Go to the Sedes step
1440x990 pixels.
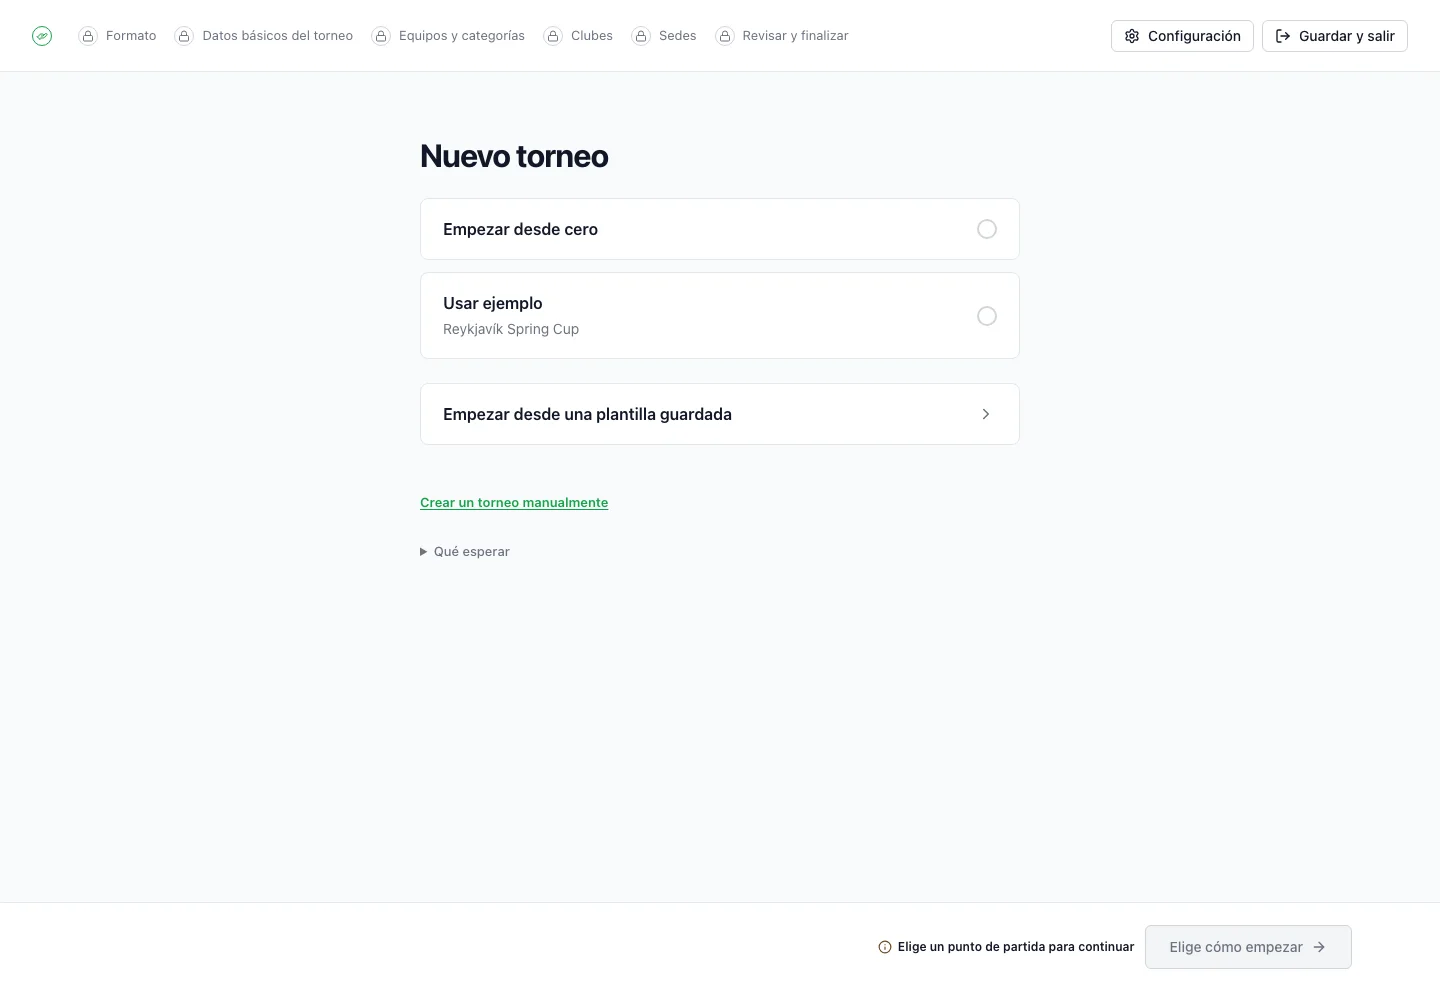click(664, 36)
